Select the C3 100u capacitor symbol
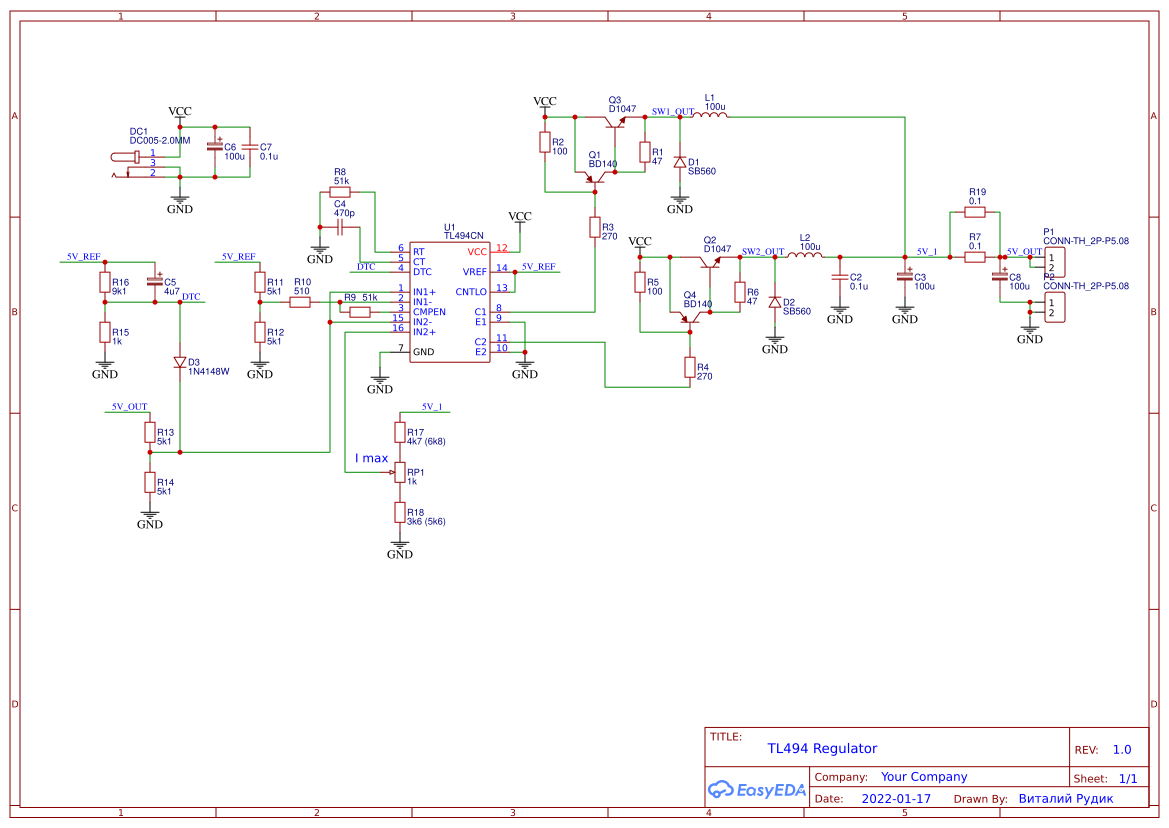 pos(905,276)
